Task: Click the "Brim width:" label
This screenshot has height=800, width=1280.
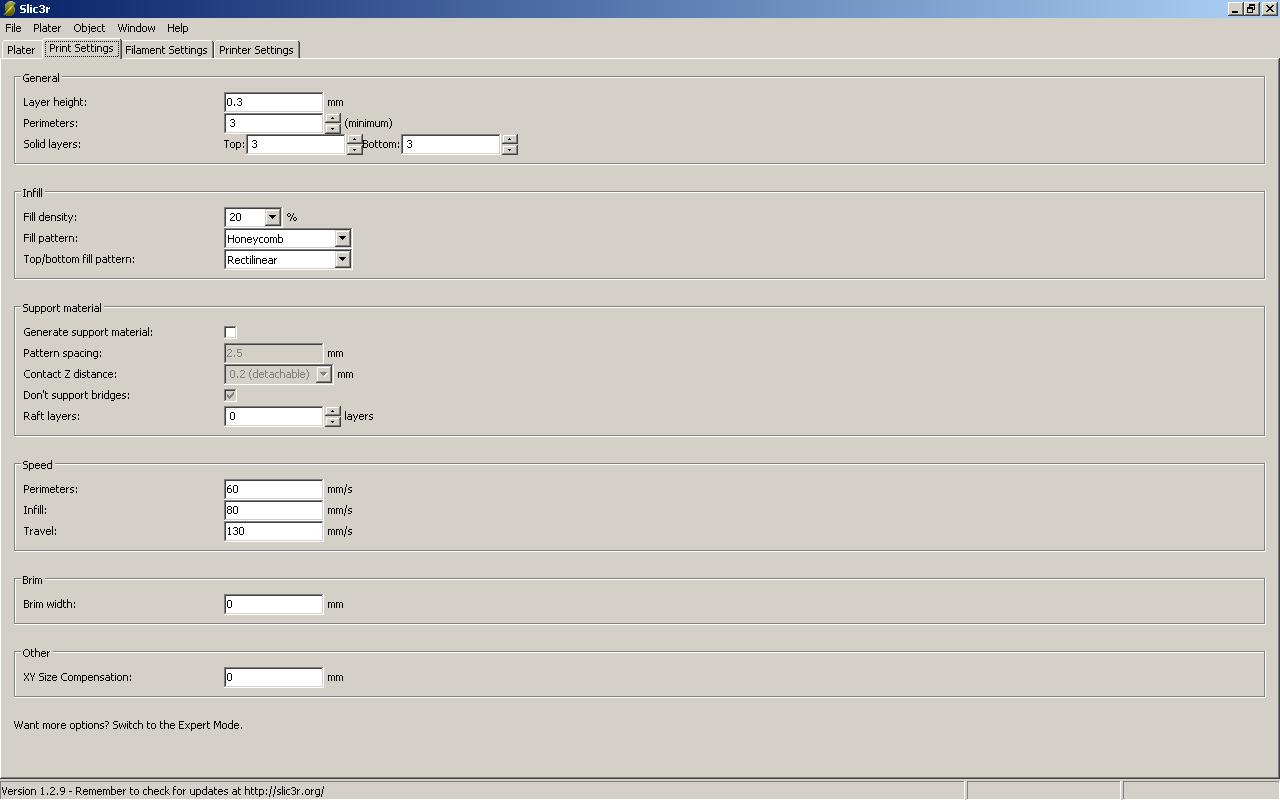Action: (50, 604)
